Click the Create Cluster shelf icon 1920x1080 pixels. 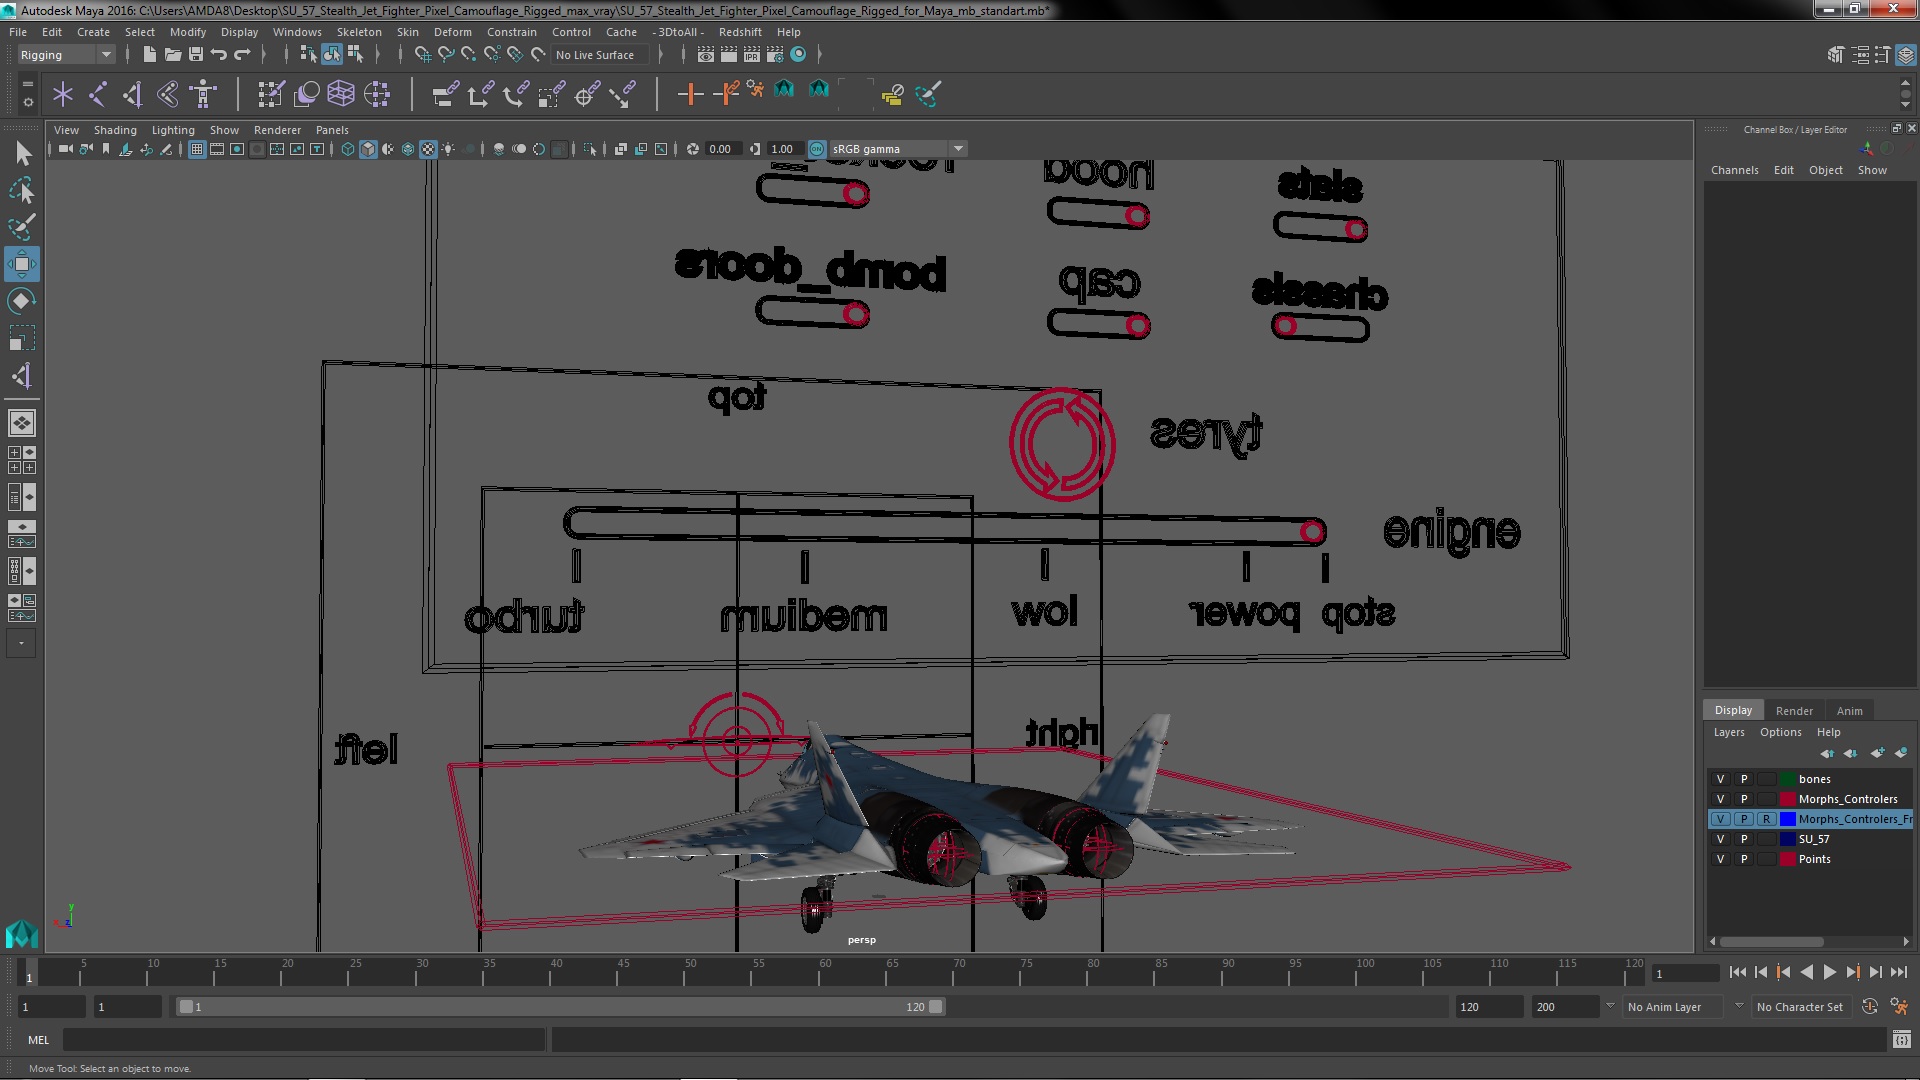coord(376,94)
